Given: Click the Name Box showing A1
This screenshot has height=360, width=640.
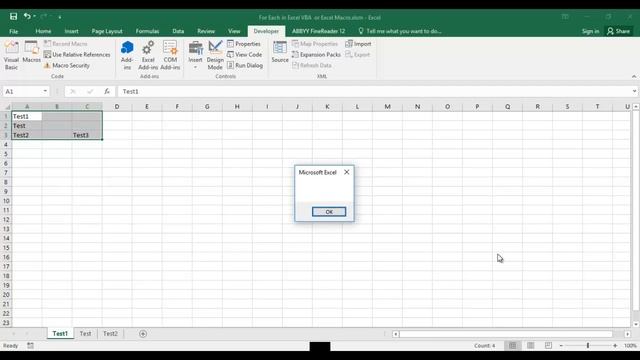Looking at the screenshot, I should pos(23,91).
